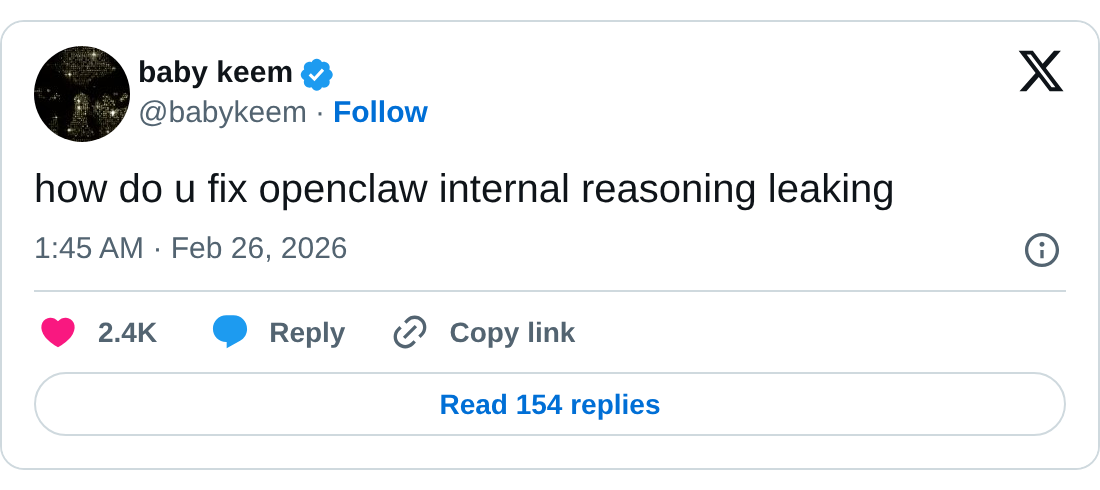Click the @babykeem handle

(x=222, y=112)
